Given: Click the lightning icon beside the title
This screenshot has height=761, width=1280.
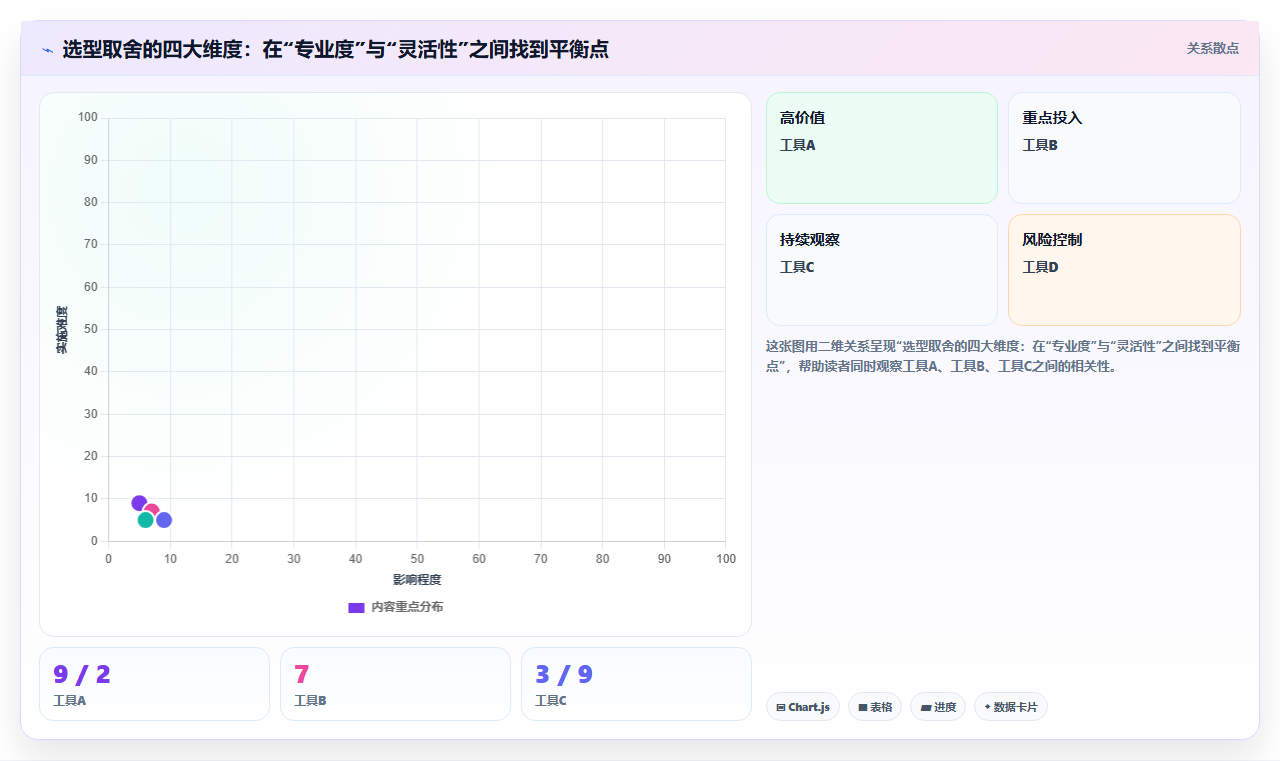Looking at the screenshot, I should (x=48, y=50).
